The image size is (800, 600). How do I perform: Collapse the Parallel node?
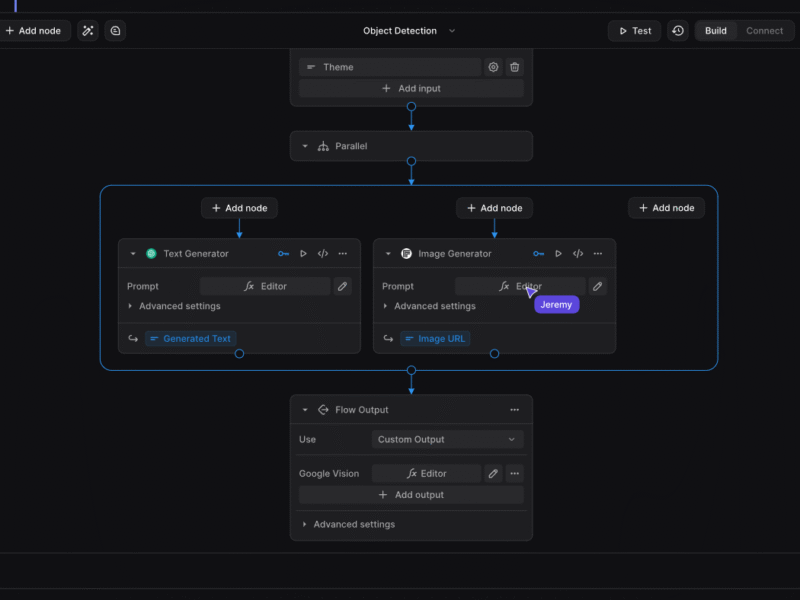(305, 146)
